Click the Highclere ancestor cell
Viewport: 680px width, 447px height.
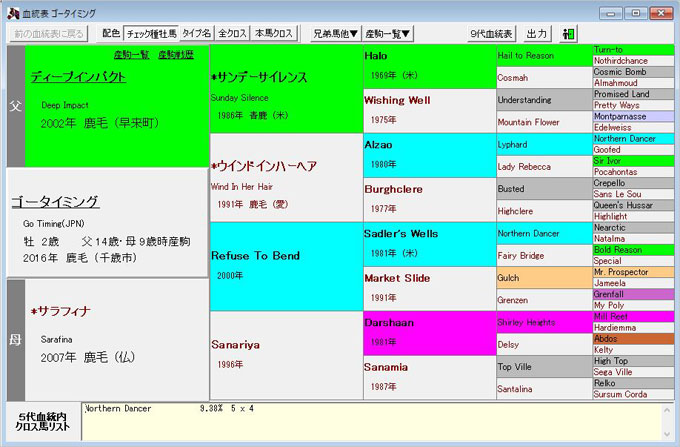click(x=544, y=211)
